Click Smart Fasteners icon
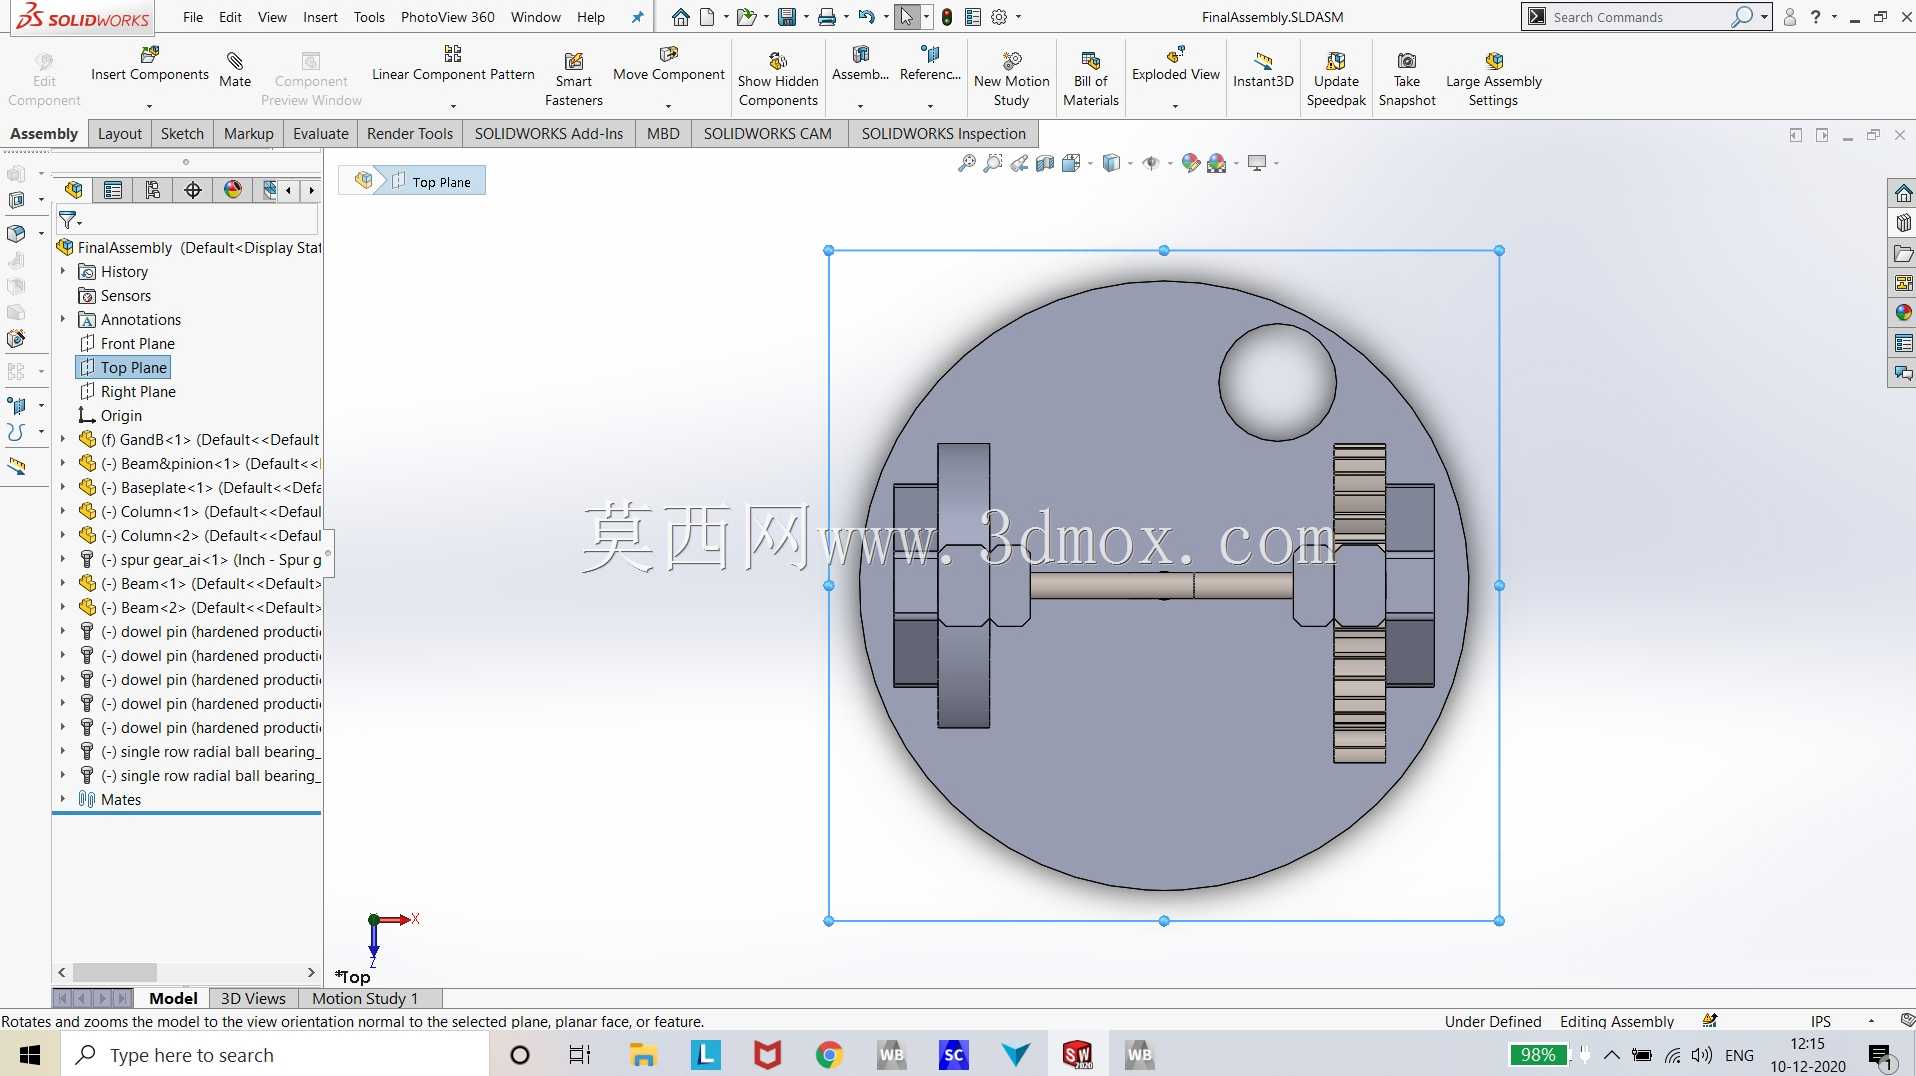Viewport: 1916px width, 1076px height. pyautogui.click(x=574, y=80)
